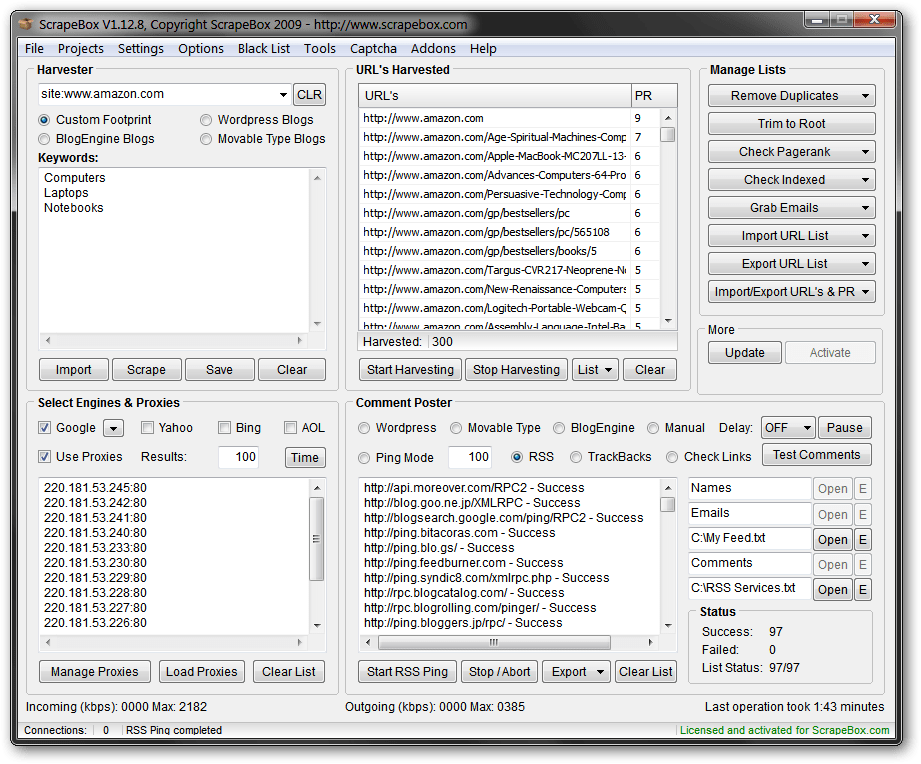
Task: Open the Import/Export URL's & PR dropdown
Action: (x=865, y=292)
